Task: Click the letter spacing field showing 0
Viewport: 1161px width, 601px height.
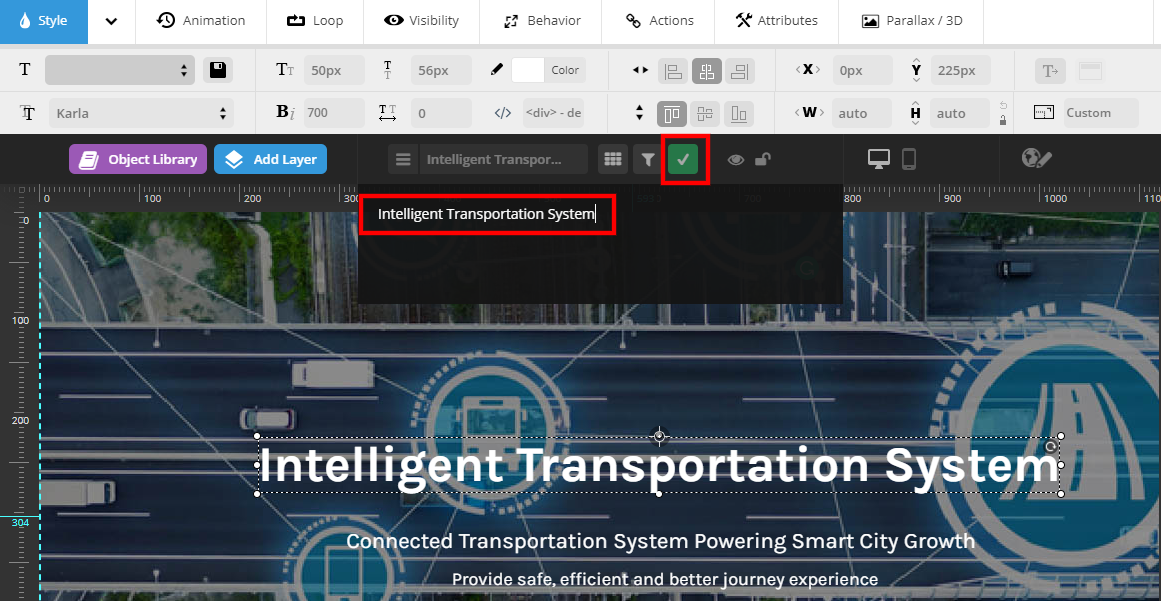Action: tap(441, 113)
